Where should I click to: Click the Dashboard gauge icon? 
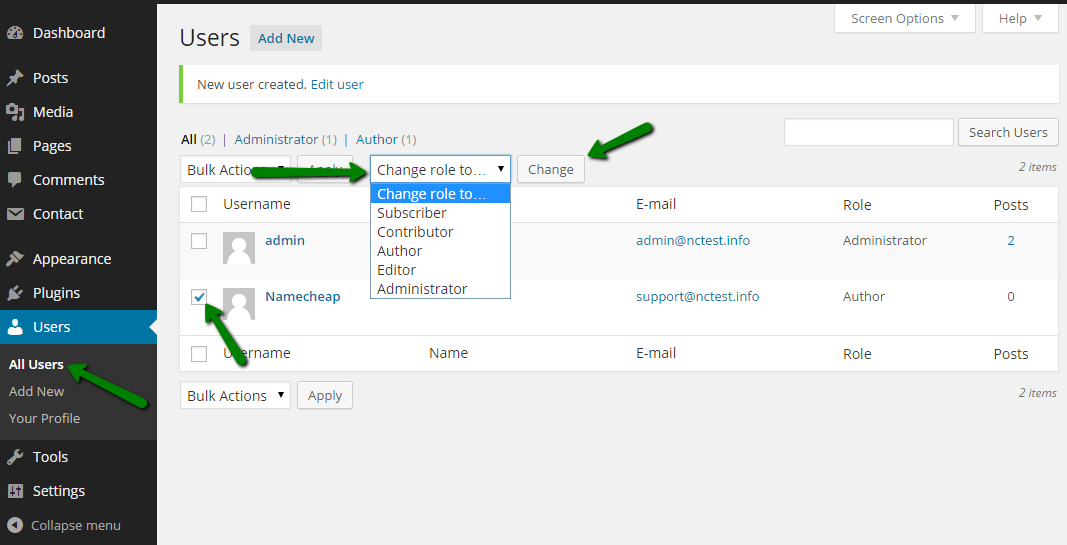pos(15,33)
